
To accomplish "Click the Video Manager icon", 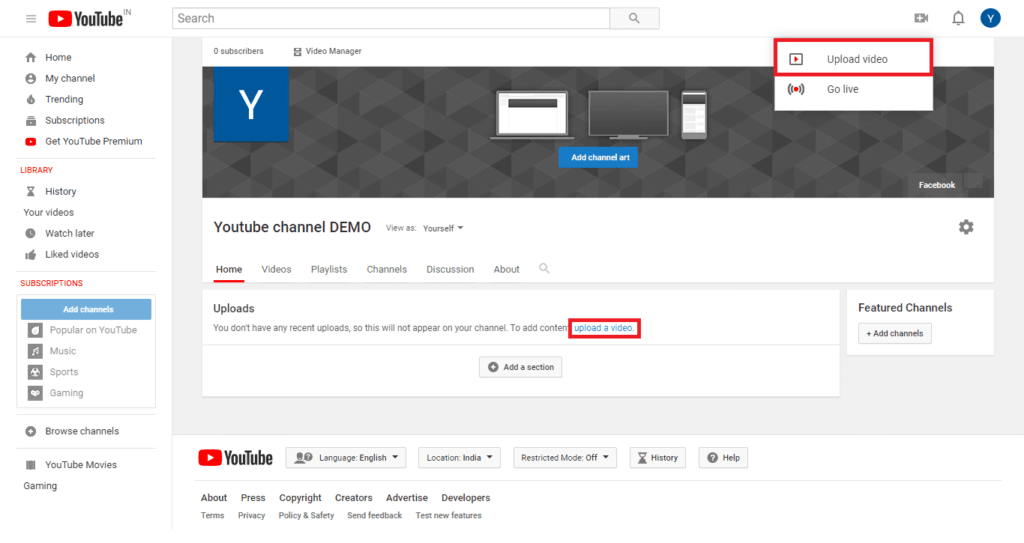I will click(x=297, y=52).
